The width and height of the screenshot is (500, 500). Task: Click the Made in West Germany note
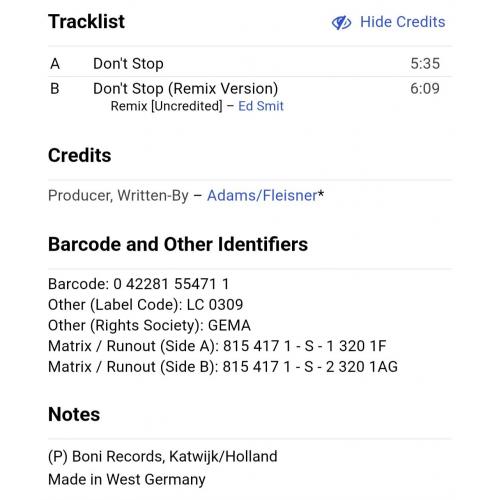[127, 479]
